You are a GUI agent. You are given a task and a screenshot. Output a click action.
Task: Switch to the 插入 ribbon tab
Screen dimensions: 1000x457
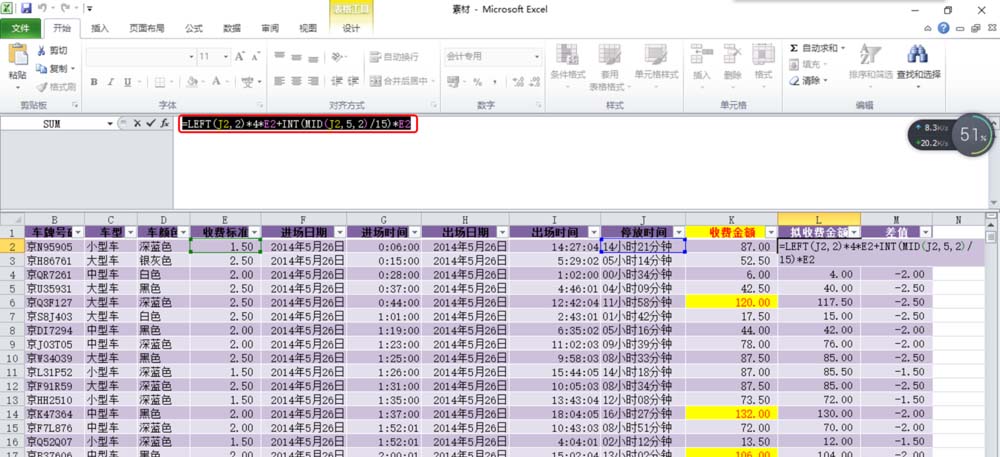point(100,29)
